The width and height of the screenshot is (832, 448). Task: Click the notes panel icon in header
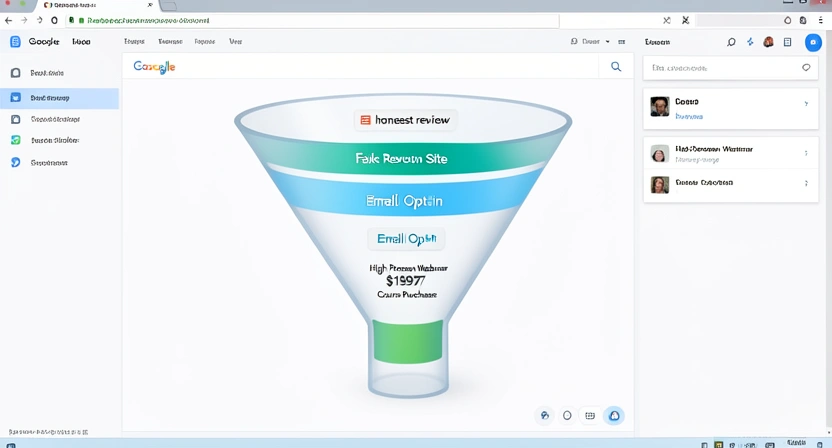(x=787, y=42)
